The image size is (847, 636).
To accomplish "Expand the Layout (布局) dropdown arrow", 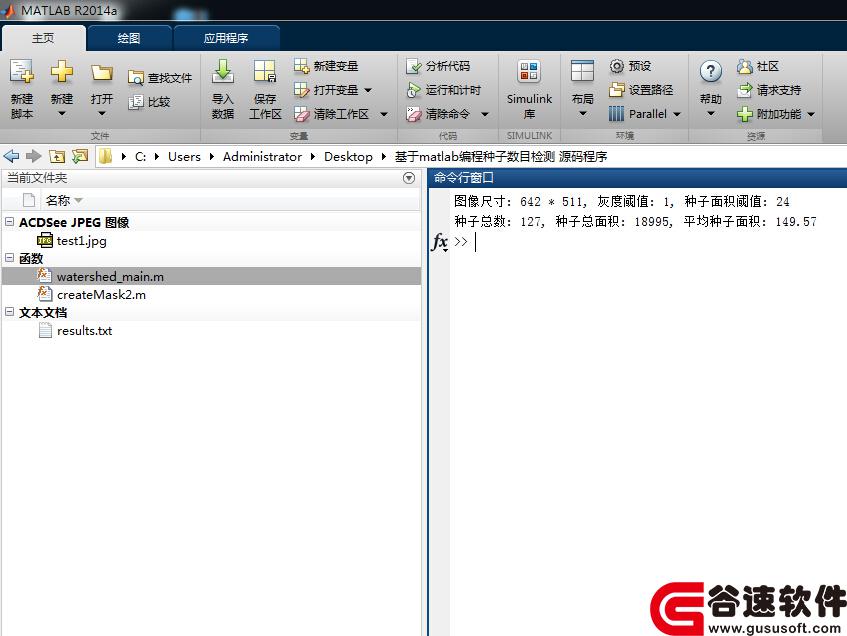I will 582,113.
